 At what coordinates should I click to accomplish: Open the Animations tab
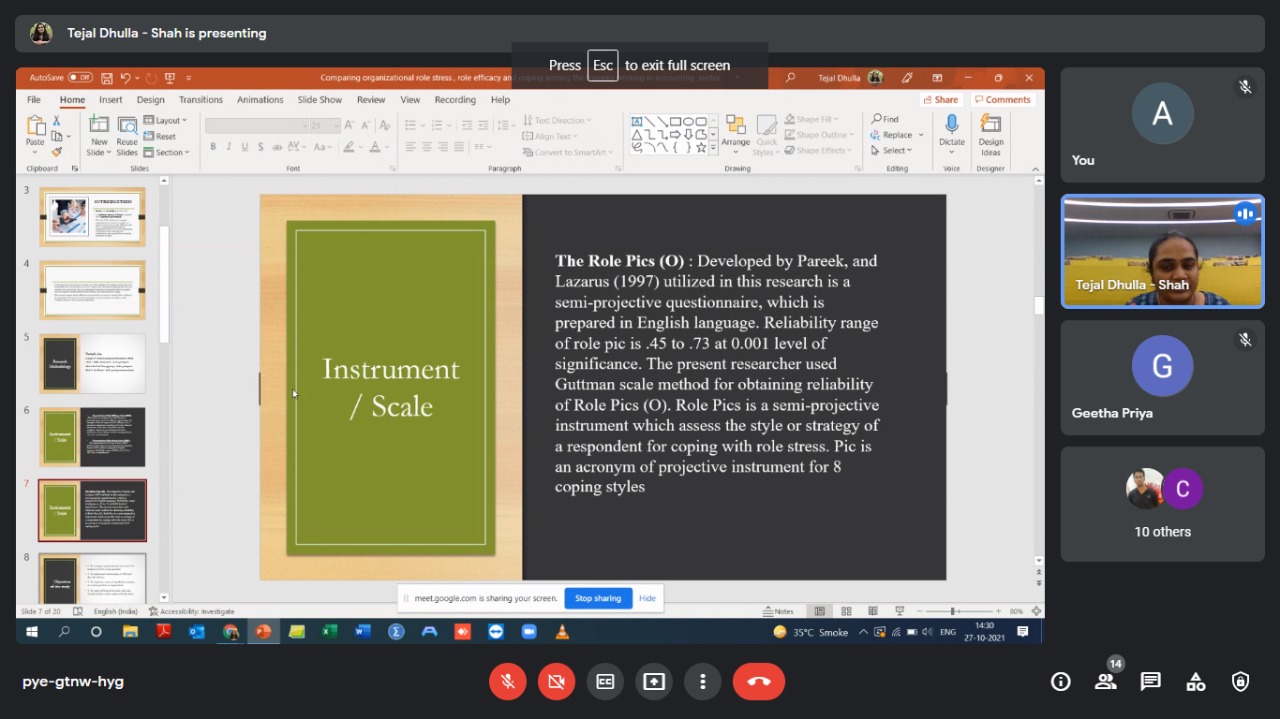pyautogui.click(x=260, y=100)
